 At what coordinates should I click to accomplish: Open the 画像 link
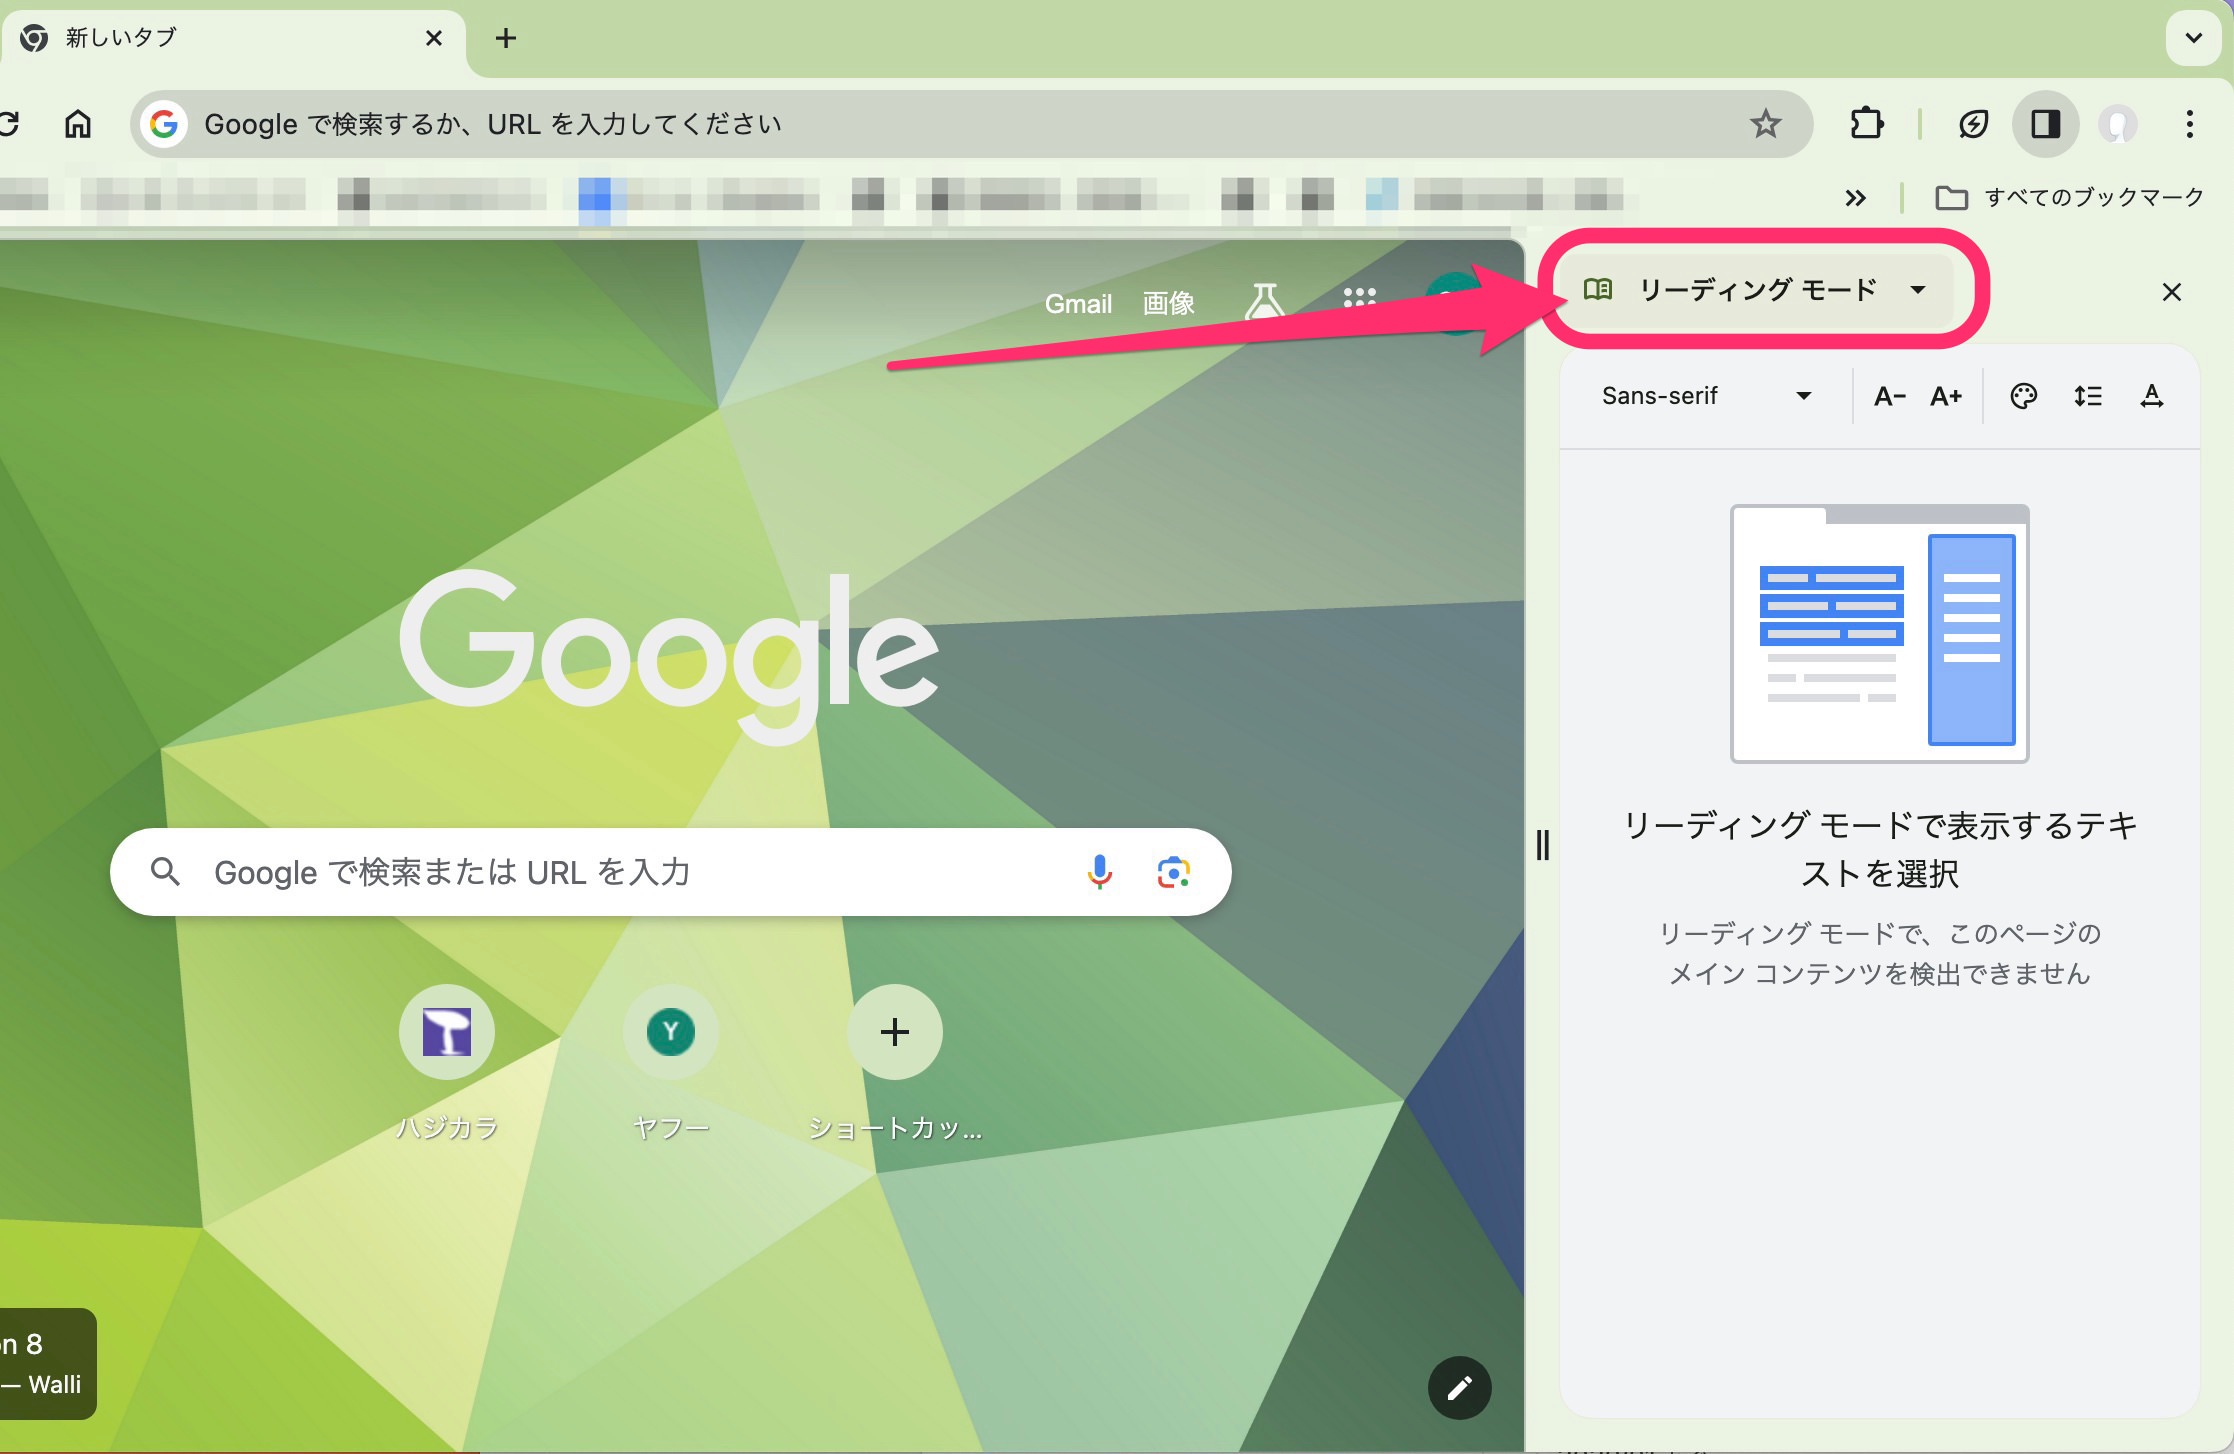(x=1168, y=304)
